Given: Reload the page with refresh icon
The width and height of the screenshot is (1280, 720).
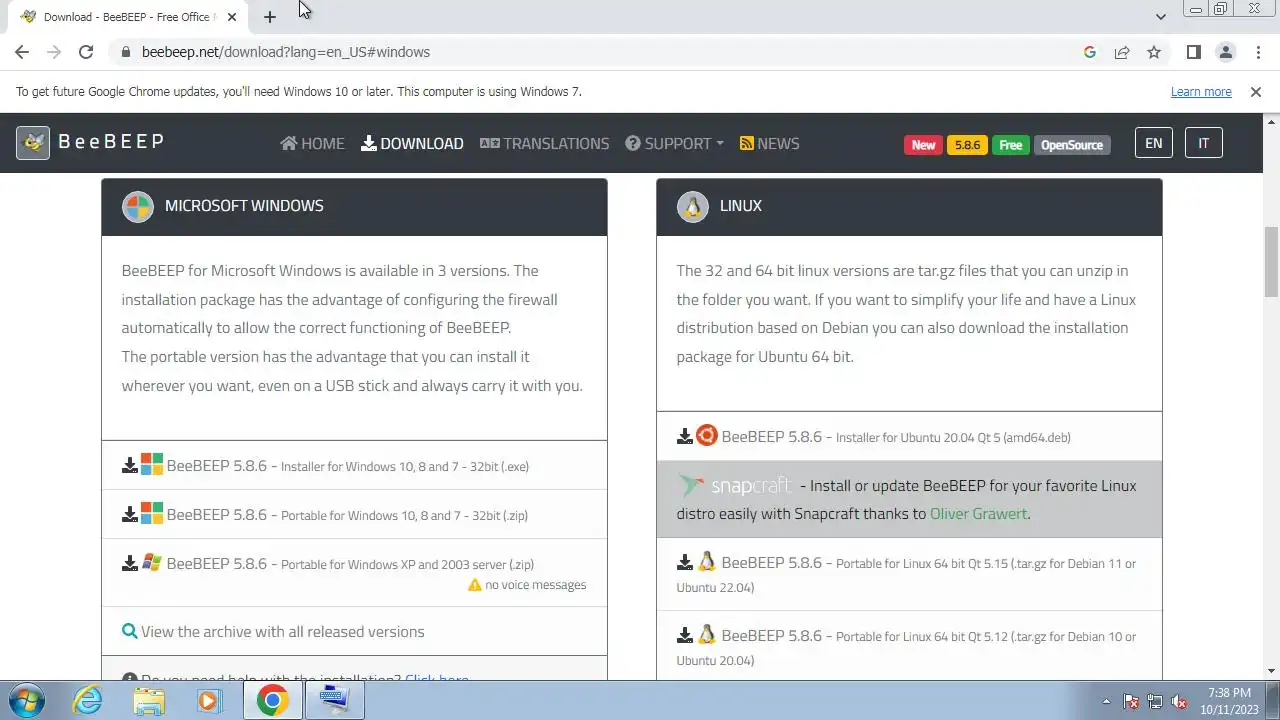Looking at the screenshot, I should pyautogui.click(x=86, y=52).
